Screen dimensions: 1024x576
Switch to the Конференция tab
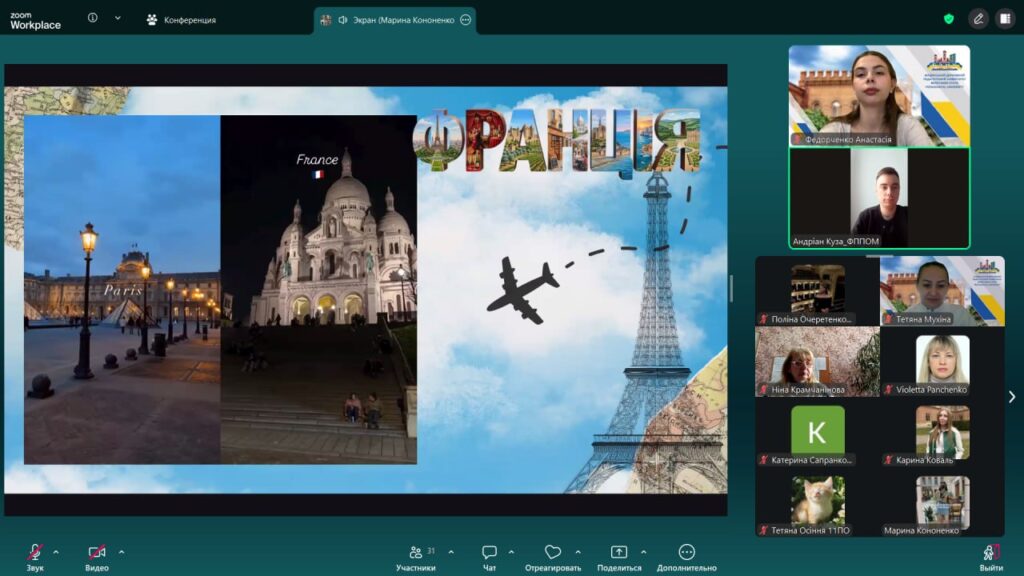click(181, 20)
